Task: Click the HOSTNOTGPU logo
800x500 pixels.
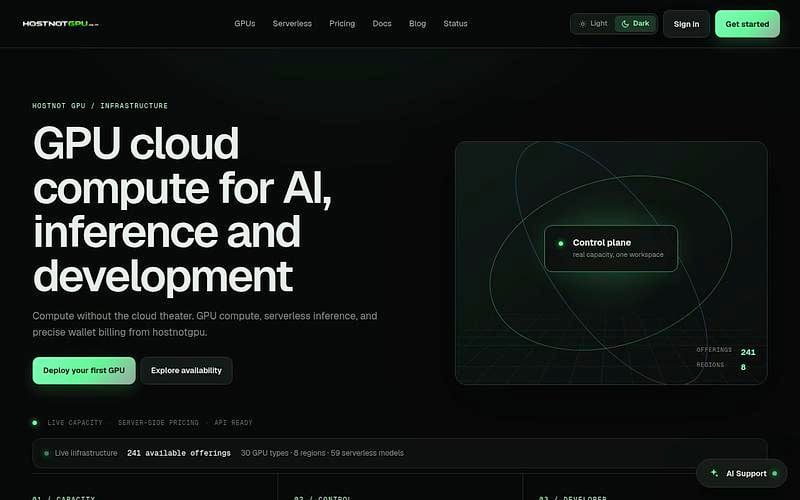Action: (x=60, y=23)
